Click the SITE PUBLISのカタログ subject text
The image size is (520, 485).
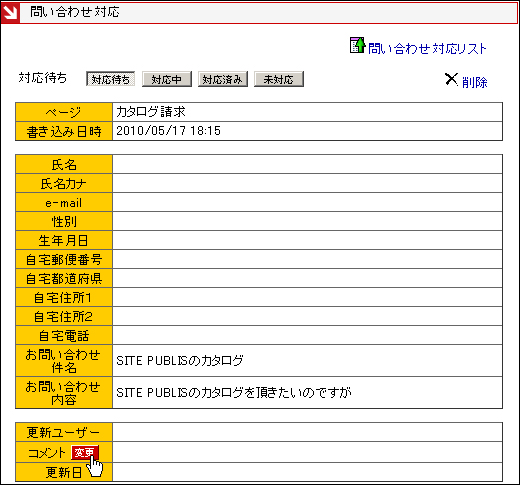point(180,361)
